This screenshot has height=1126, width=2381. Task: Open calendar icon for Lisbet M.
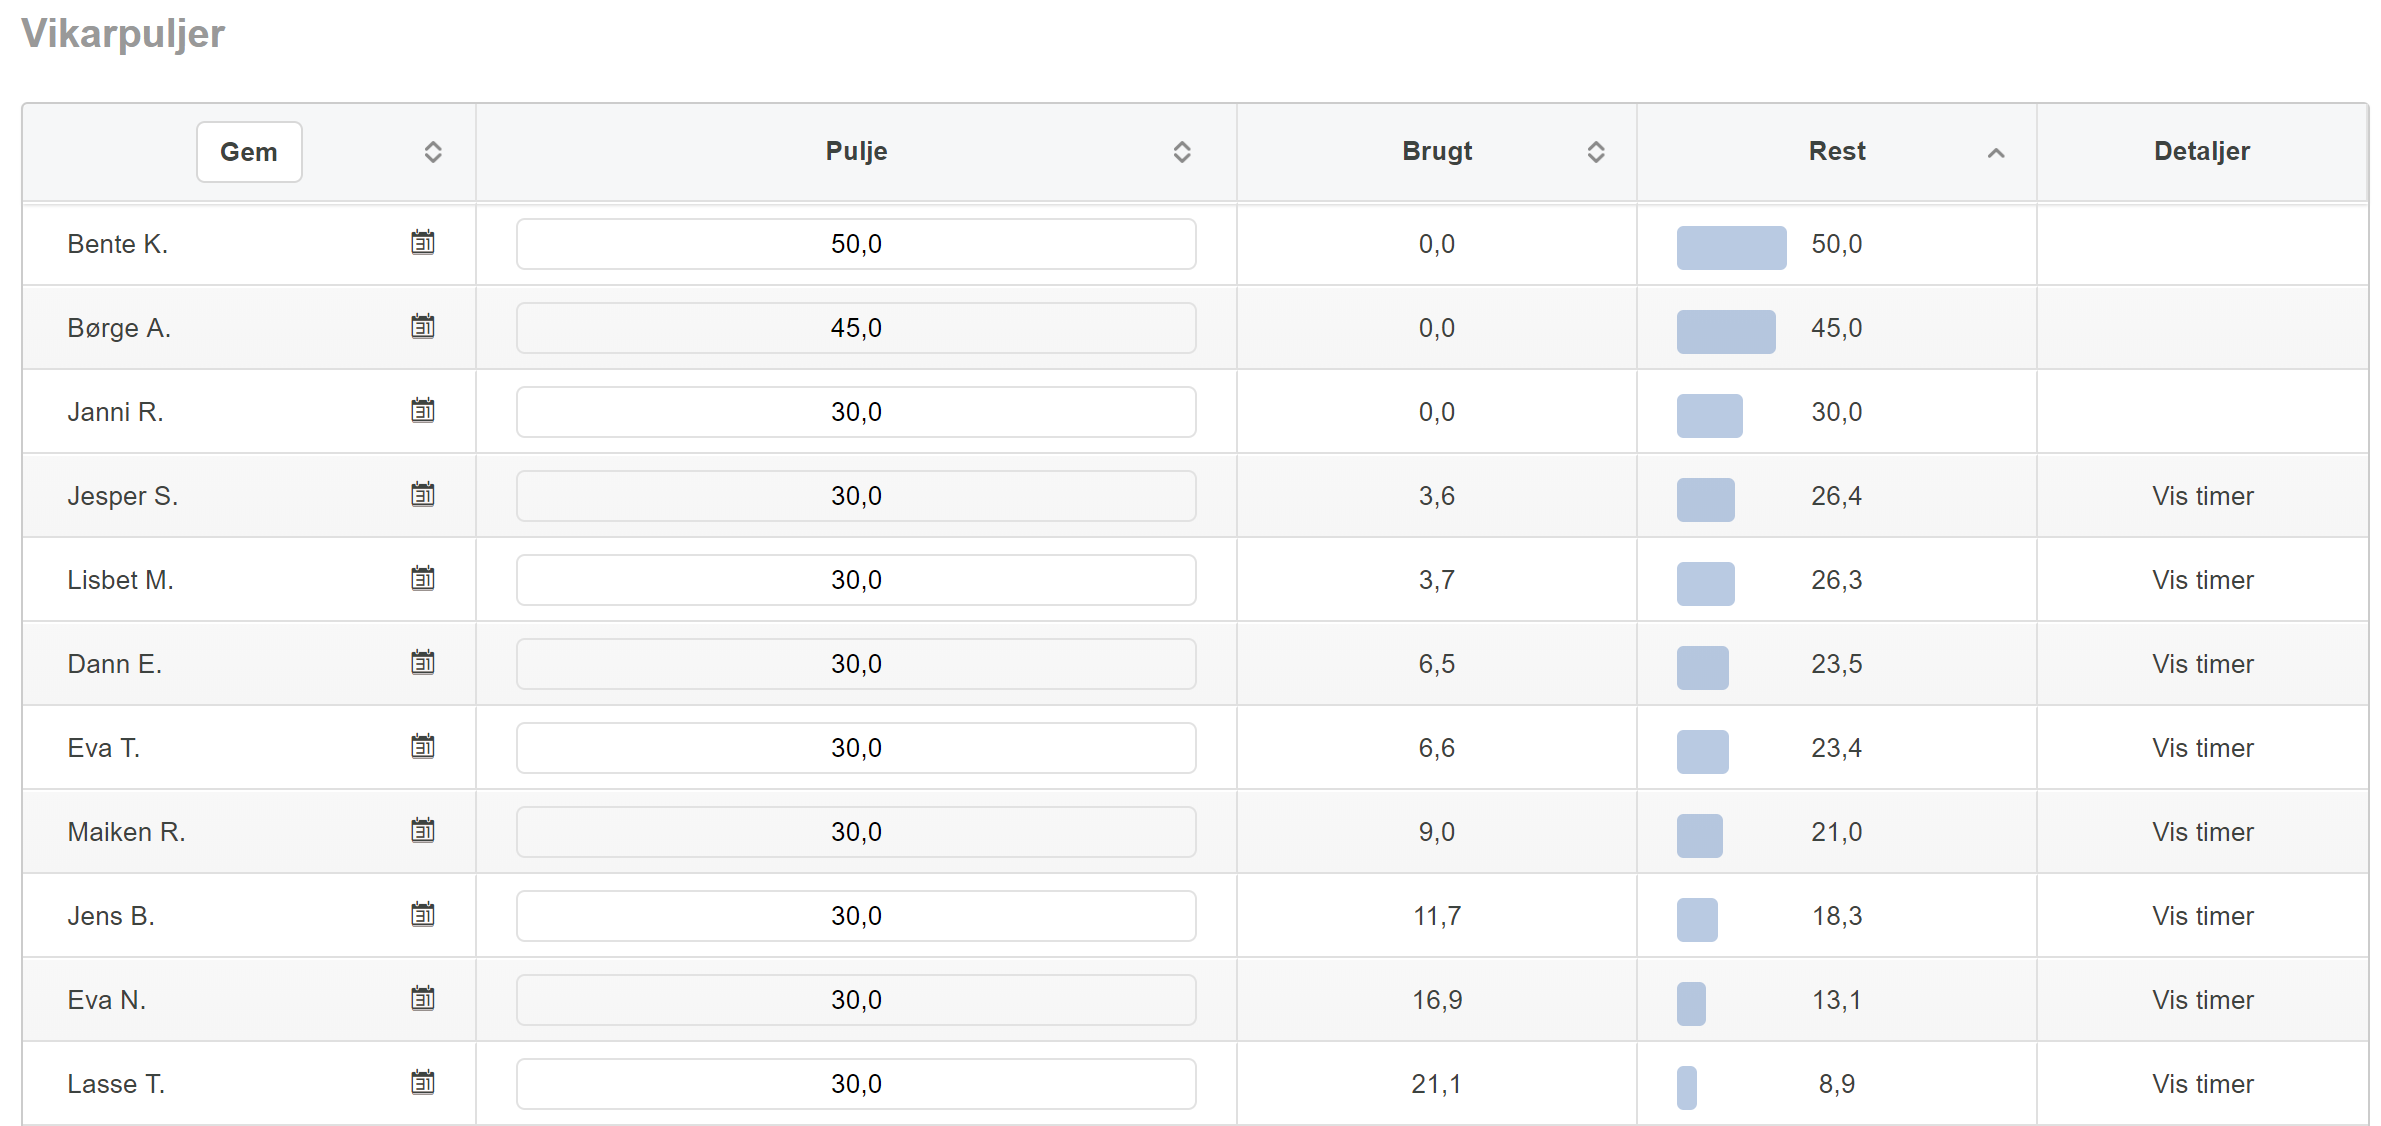[423, 578]
